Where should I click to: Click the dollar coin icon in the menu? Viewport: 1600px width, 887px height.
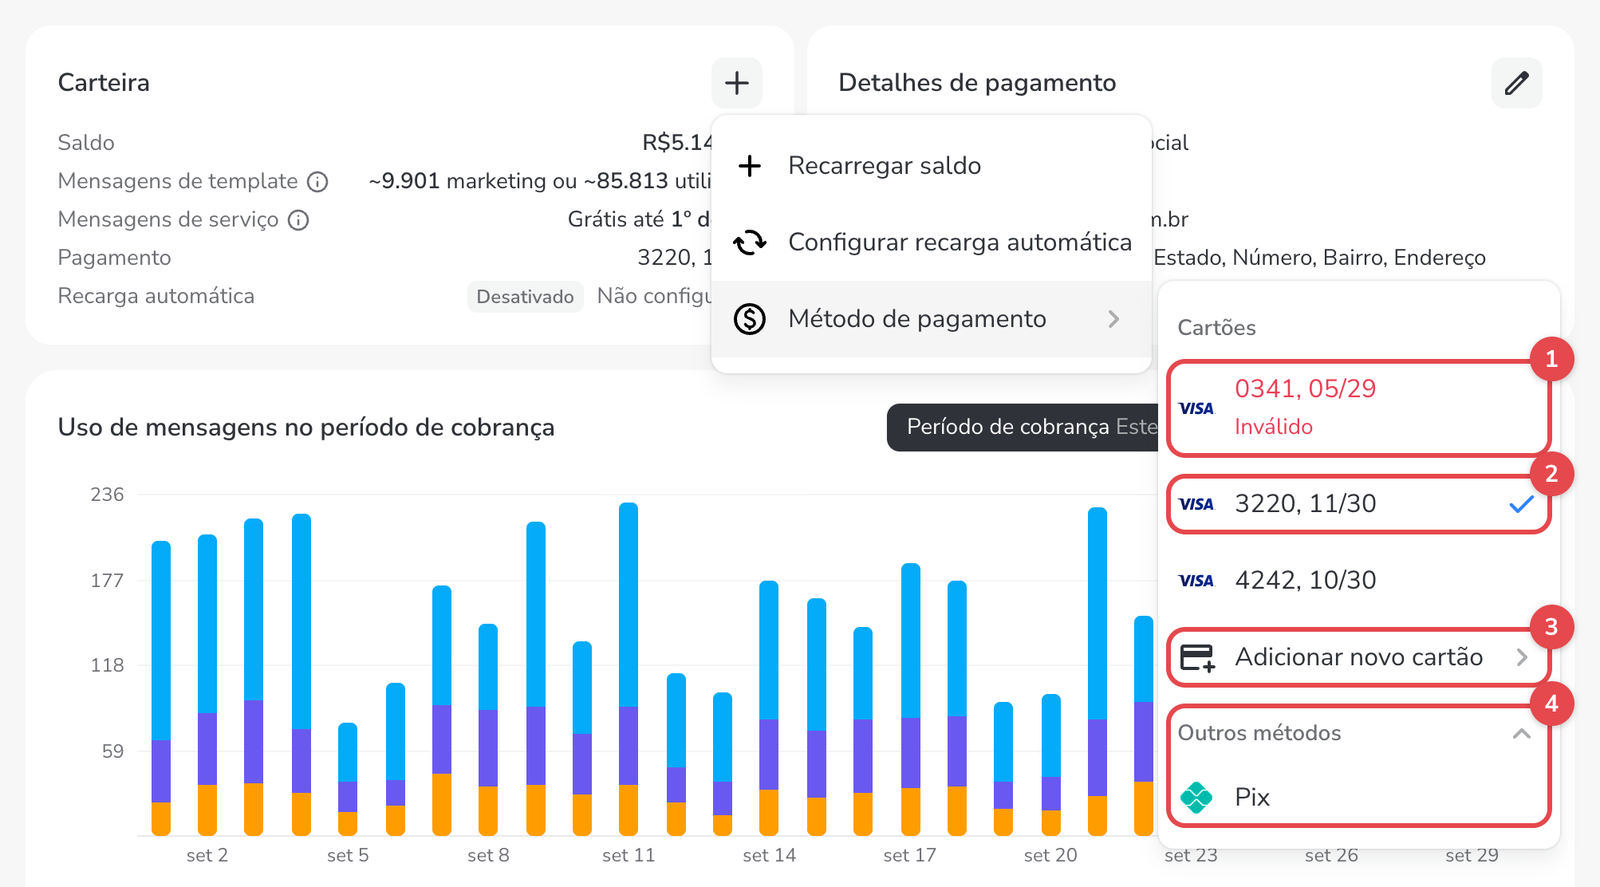click(750, 319)
